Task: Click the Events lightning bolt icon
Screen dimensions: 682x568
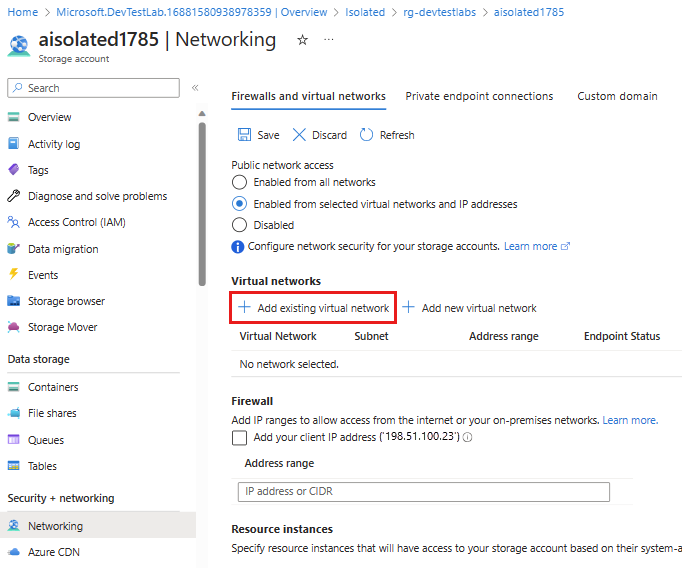Action: [13, 274]
